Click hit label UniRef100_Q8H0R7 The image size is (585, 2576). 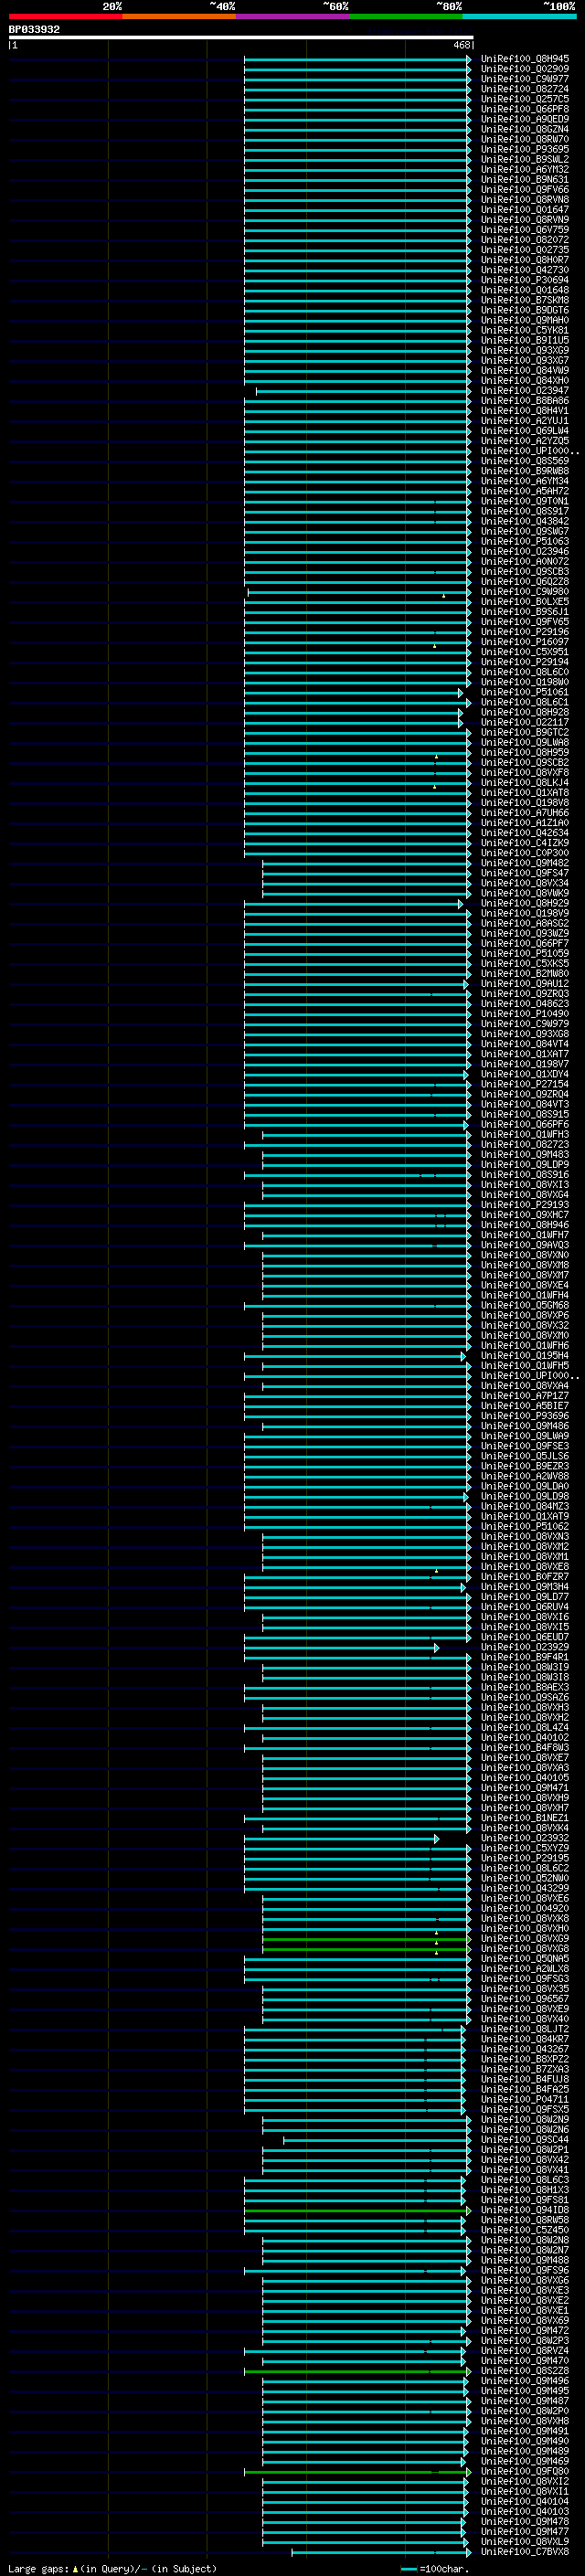[x=525, y=260]
